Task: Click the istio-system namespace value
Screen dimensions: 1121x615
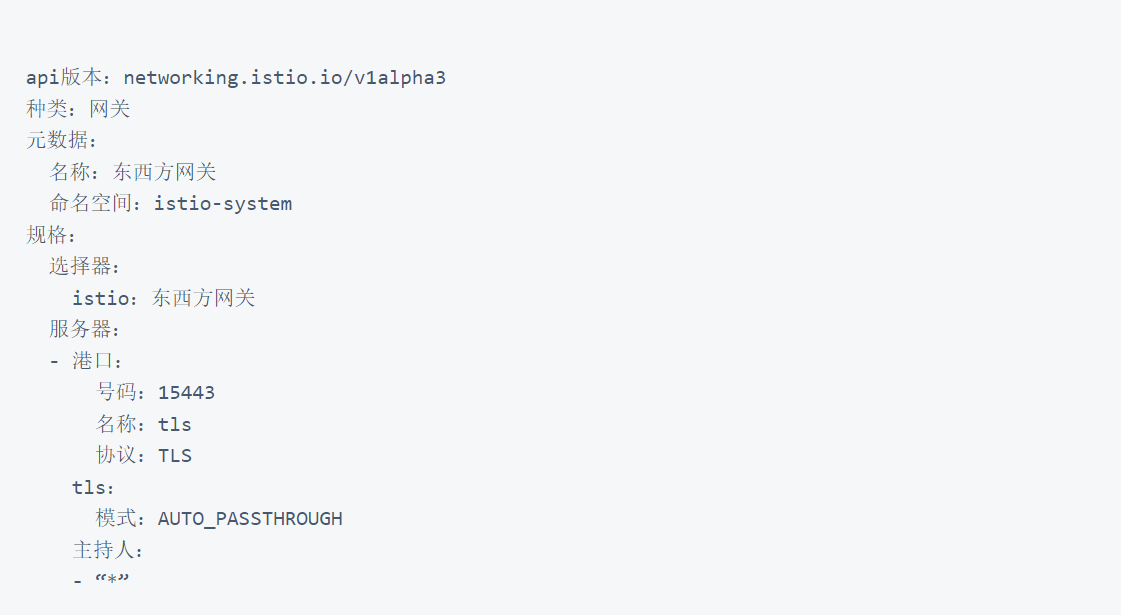Action: tap(222, 204)
